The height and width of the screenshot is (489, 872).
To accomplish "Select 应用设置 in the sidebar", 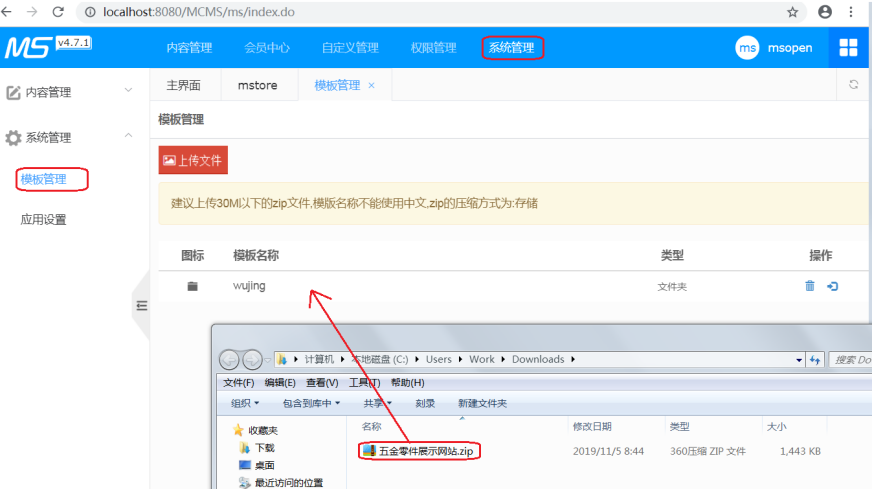I will click(x=43, y=220).
